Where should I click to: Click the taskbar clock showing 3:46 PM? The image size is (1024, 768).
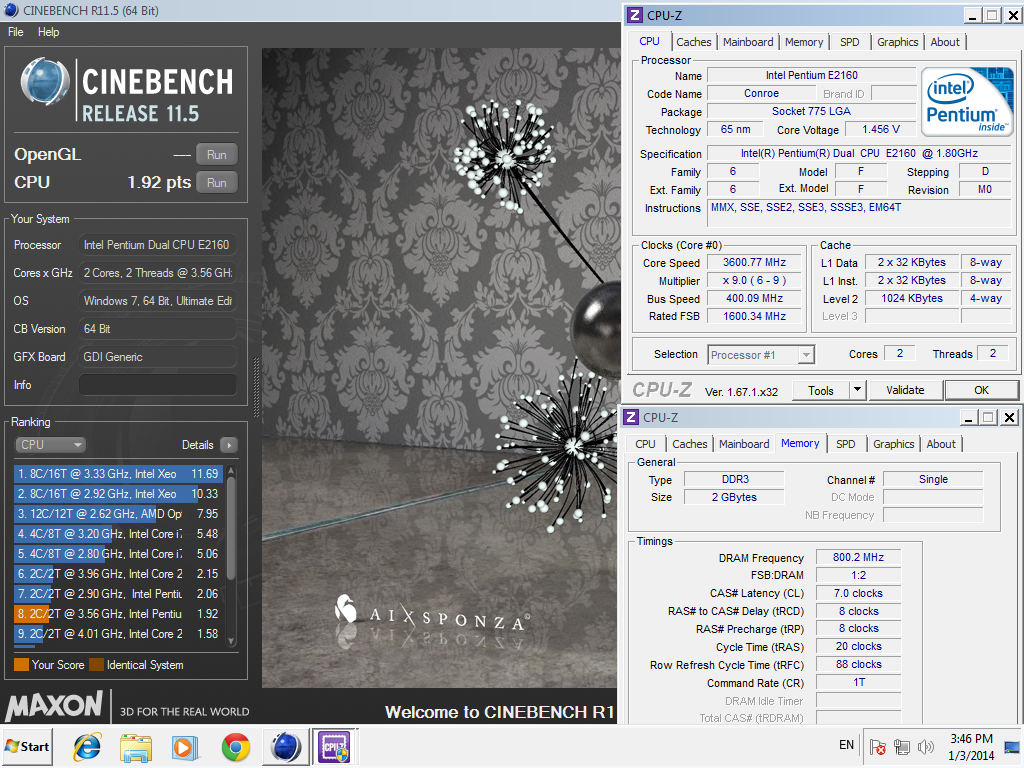click(x=971, y=746)
